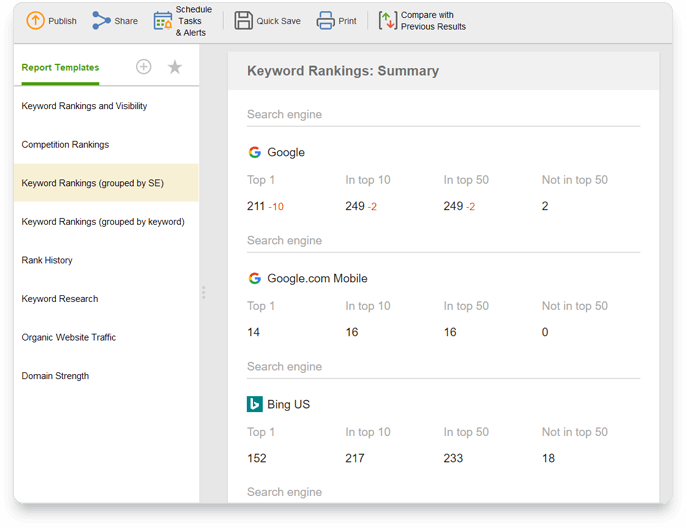Add a new report template with plus icon
686x528 pixels.
click(144, 66)
